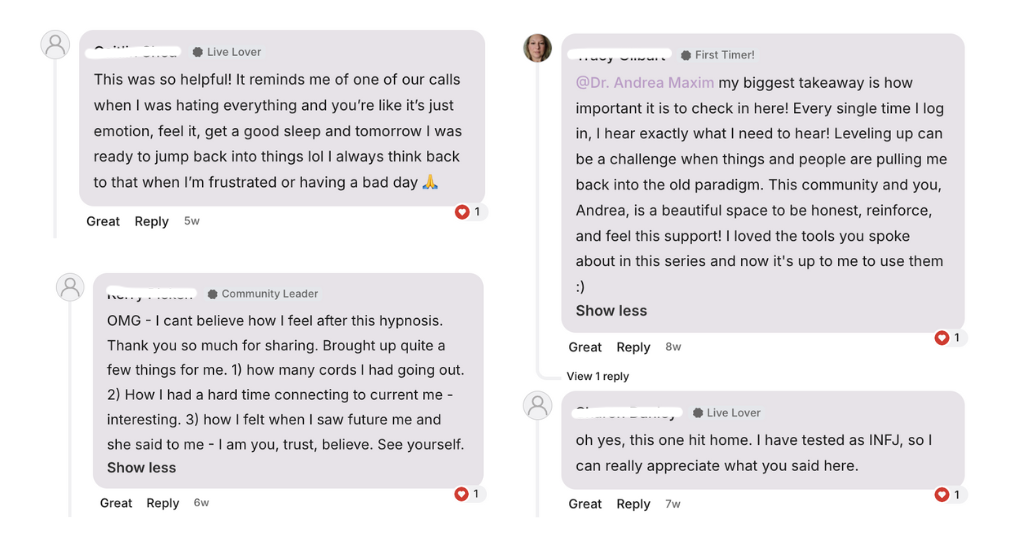
Task: Click the heart reaction on Tracy's biggest takeaway comment
Action: (941, 338)
